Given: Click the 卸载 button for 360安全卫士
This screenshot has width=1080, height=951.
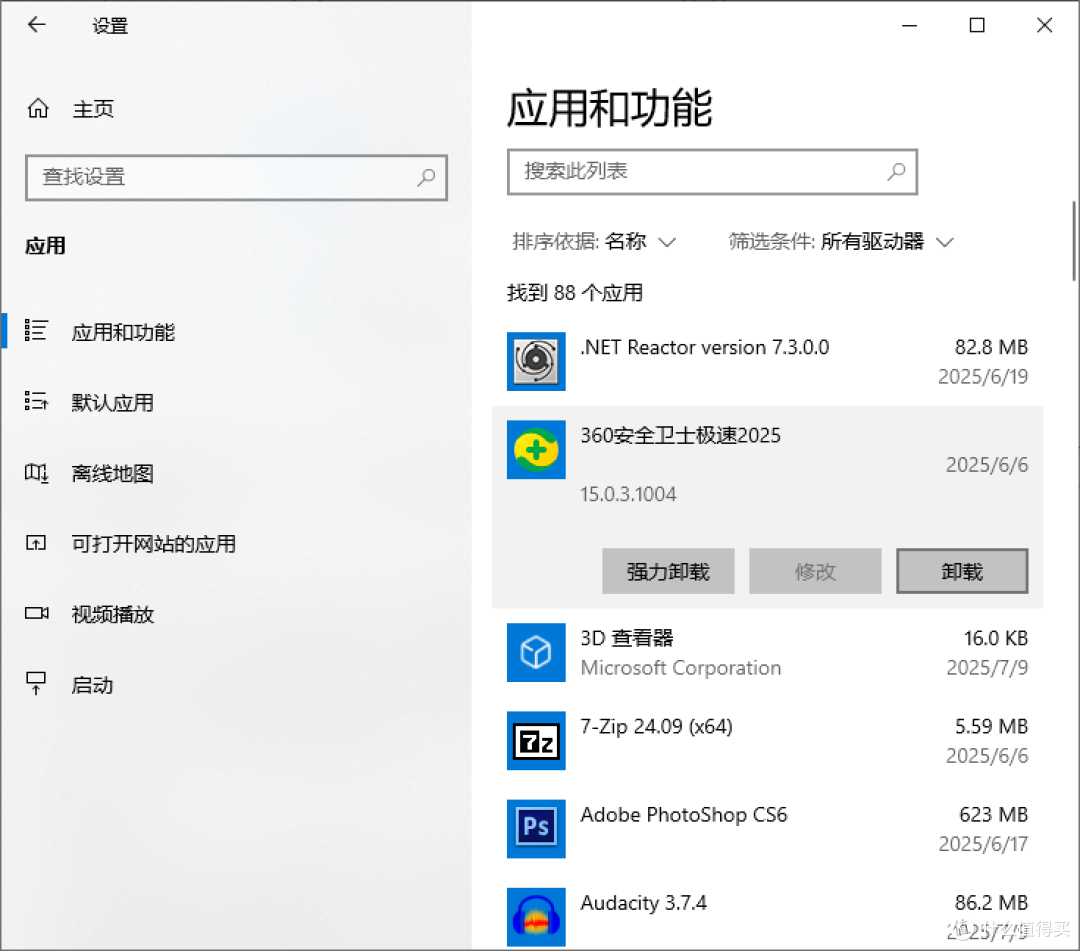Looking at the screenshot, I should tap(962, 571).
